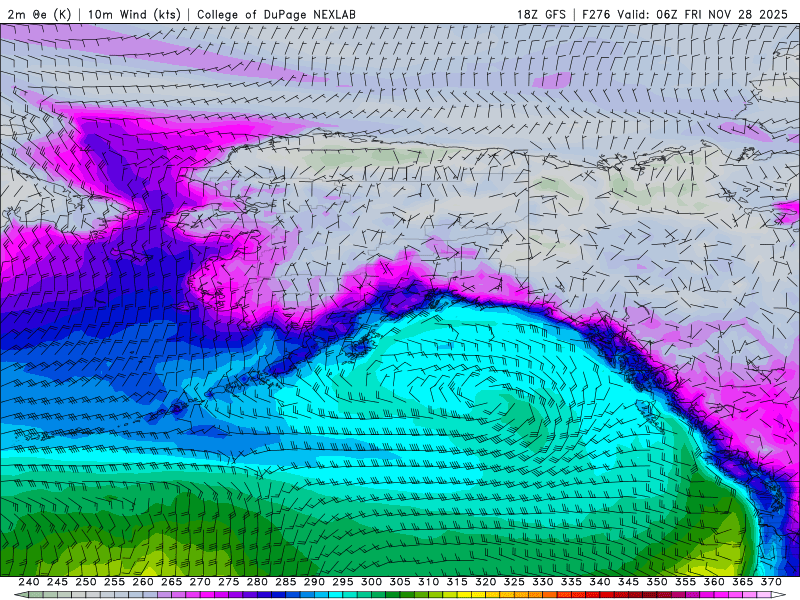Click the 310 value on the legend
Screen dimensions: 800x600
pyautogui.click(x=429, y=582)
